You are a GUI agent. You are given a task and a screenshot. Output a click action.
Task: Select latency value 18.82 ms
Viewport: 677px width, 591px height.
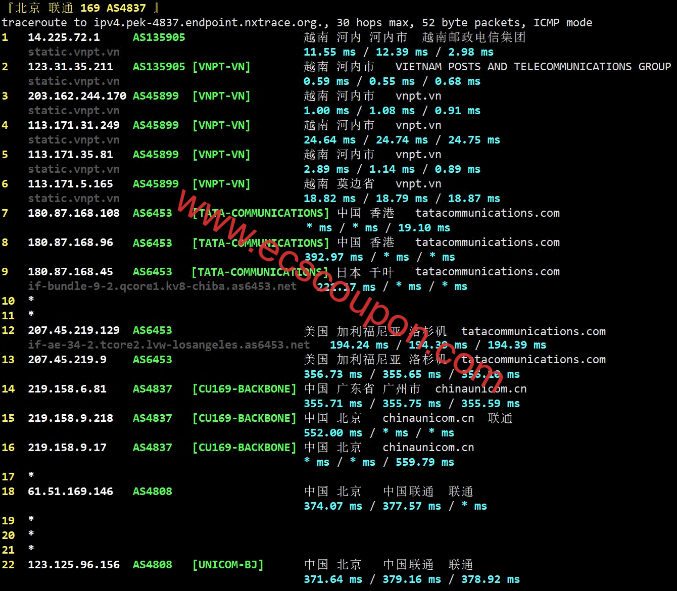pos(330,199)
